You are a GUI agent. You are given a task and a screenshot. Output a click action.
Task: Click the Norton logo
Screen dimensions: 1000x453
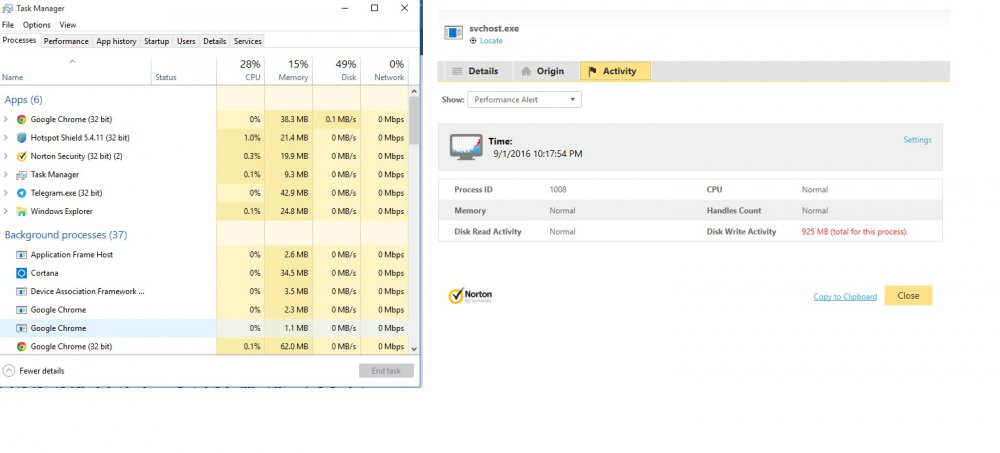pos(470,295)
